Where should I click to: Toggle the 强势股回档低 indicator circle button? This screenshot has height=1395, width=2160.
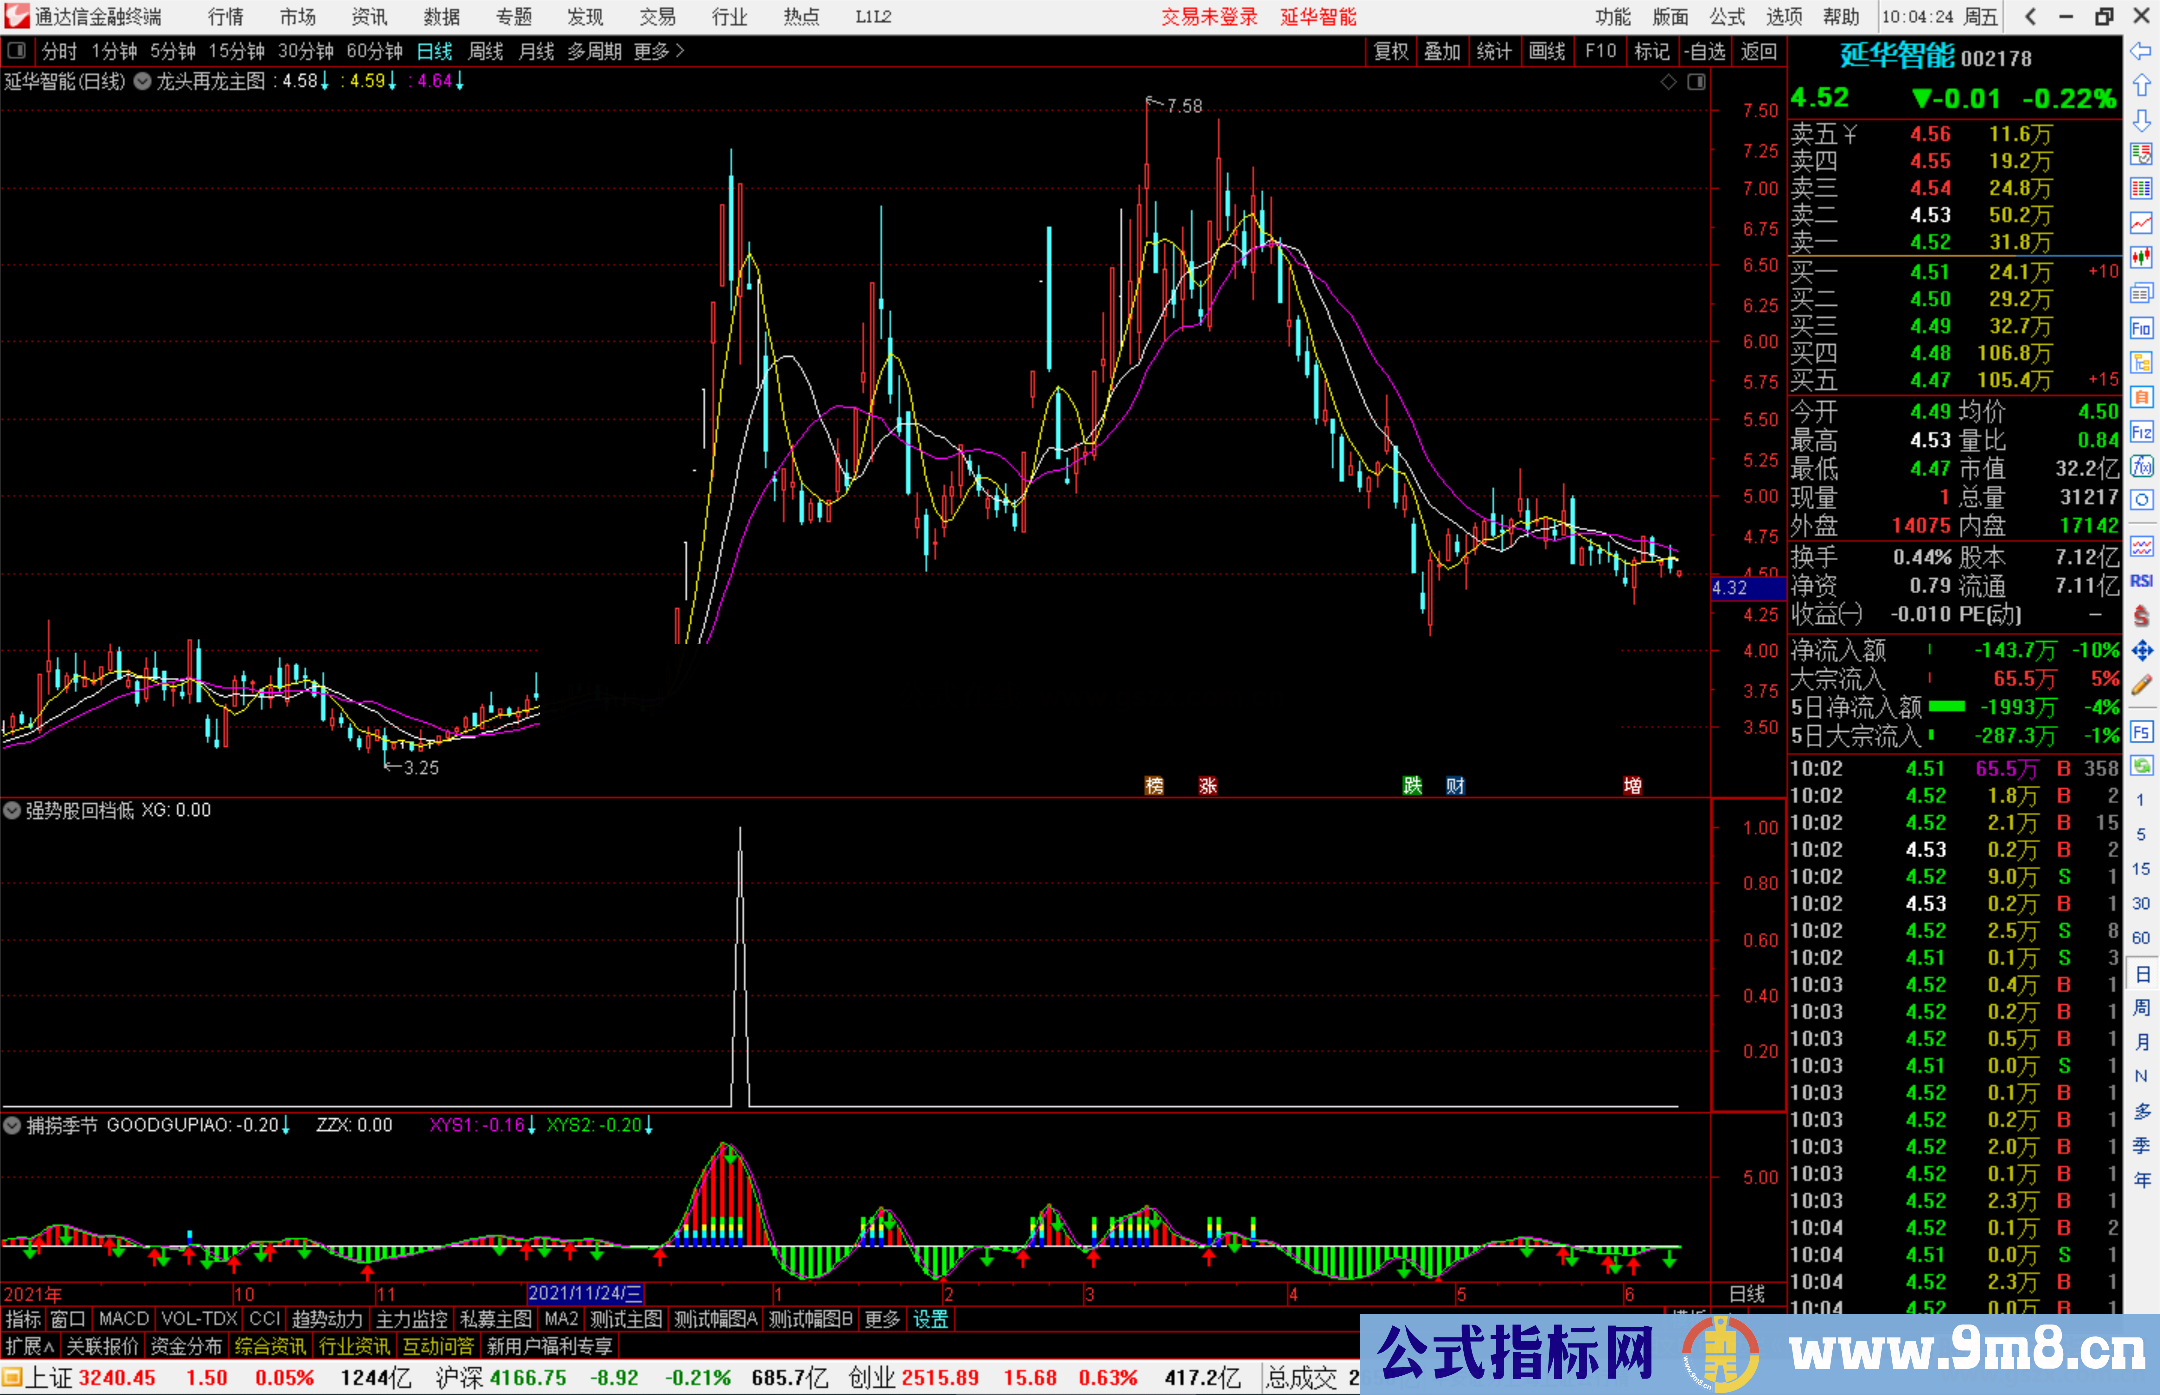pos(12,810)
